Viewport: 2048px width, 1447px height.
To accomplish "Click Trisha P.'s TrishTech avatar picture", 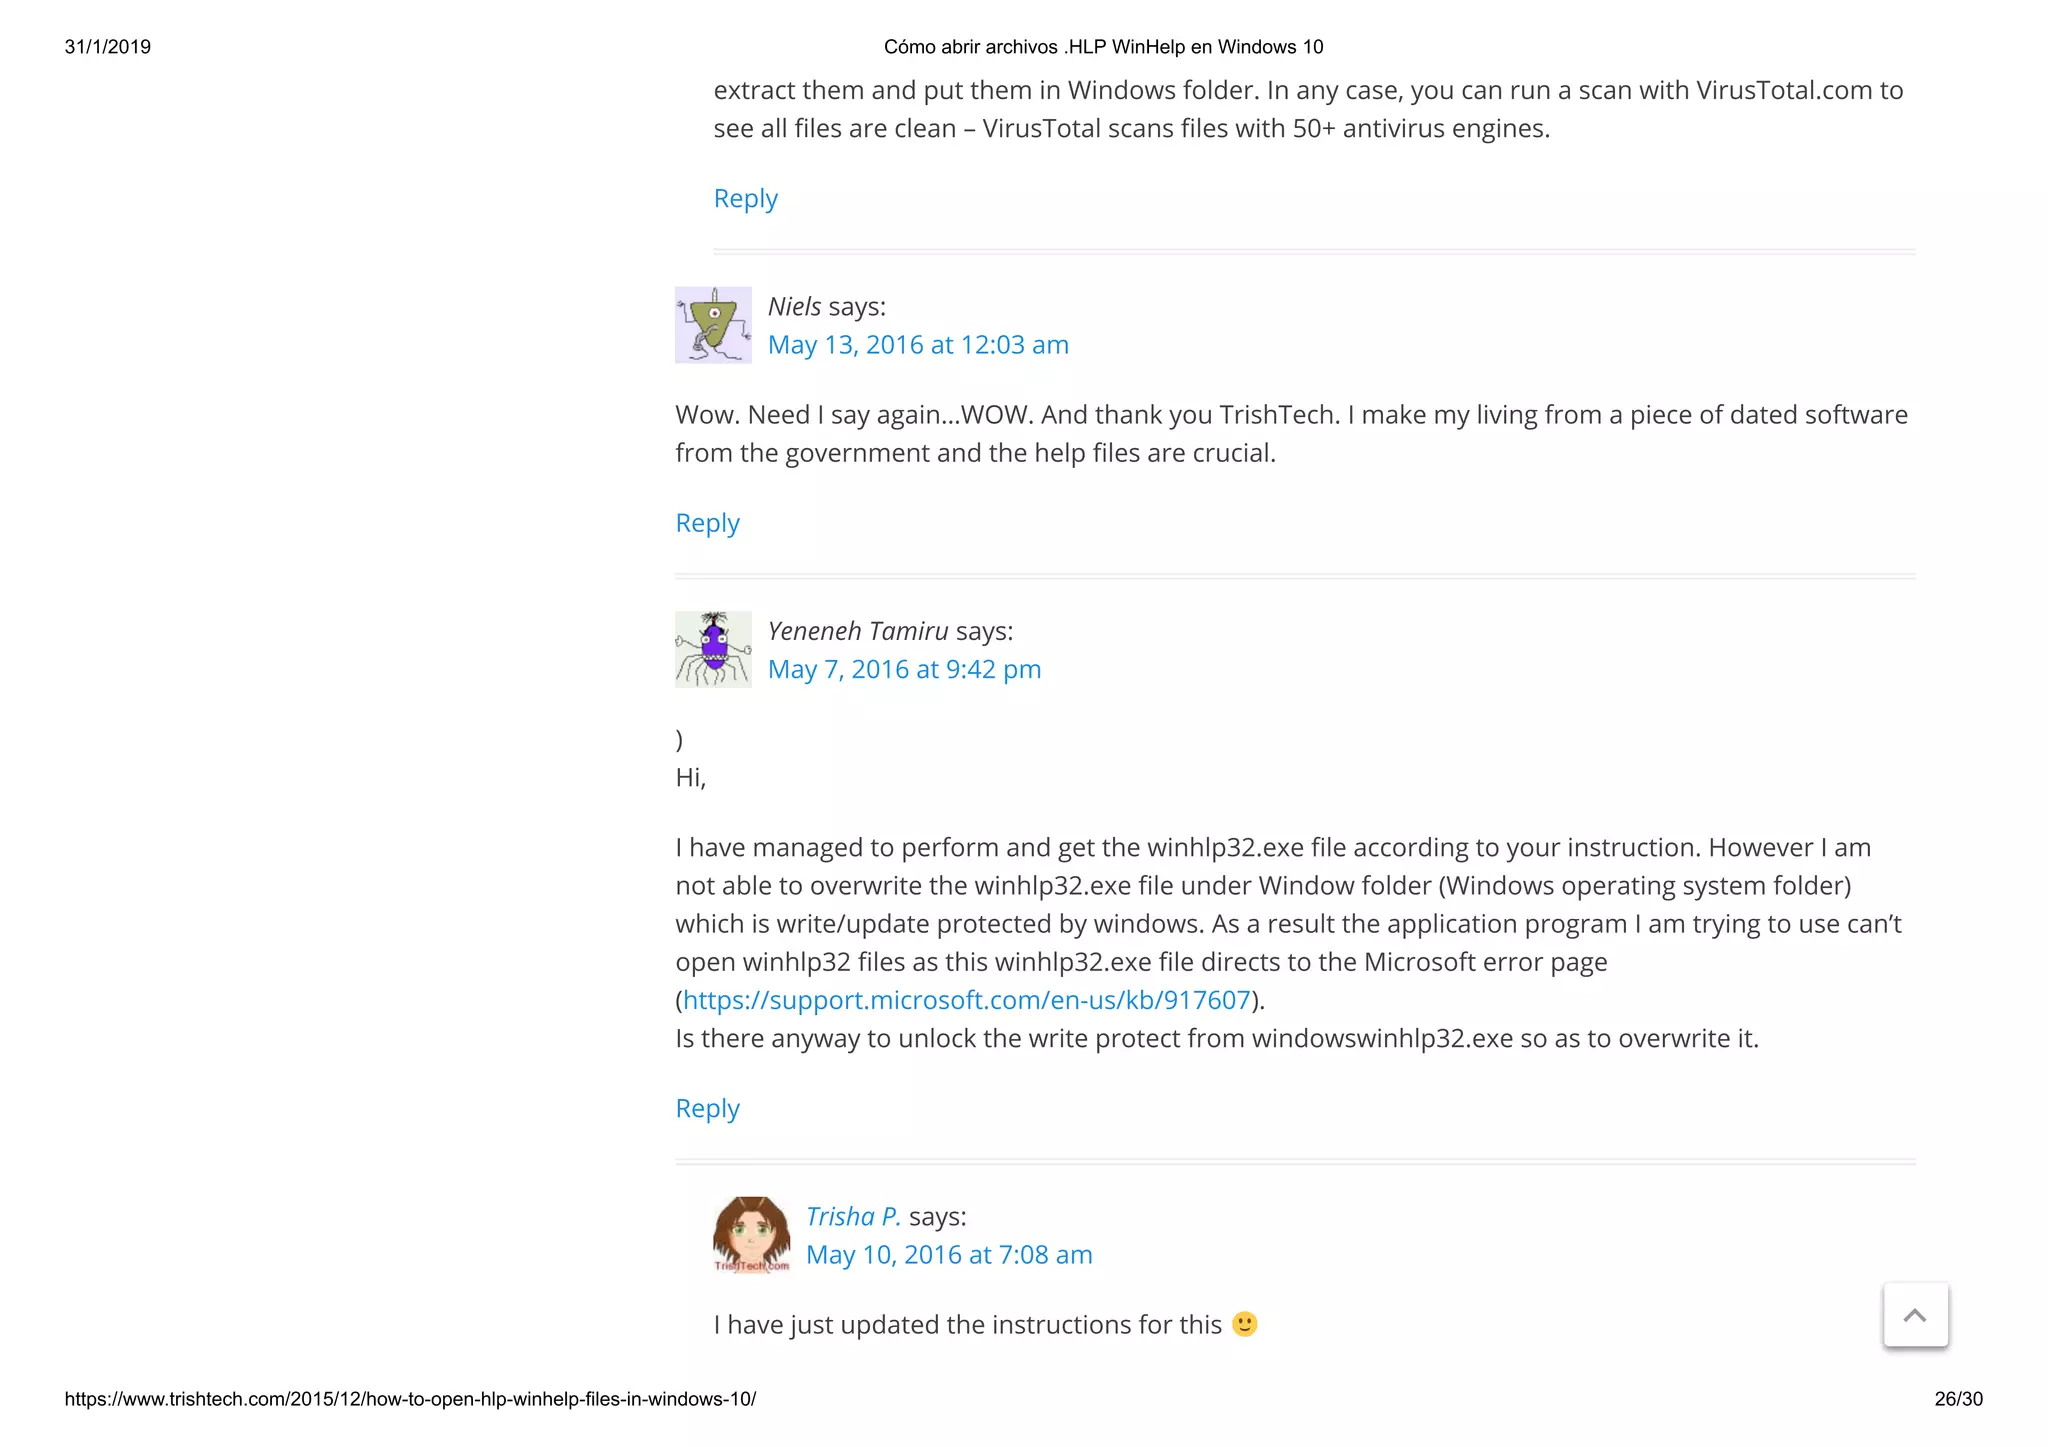I will tap(751, 1234).
